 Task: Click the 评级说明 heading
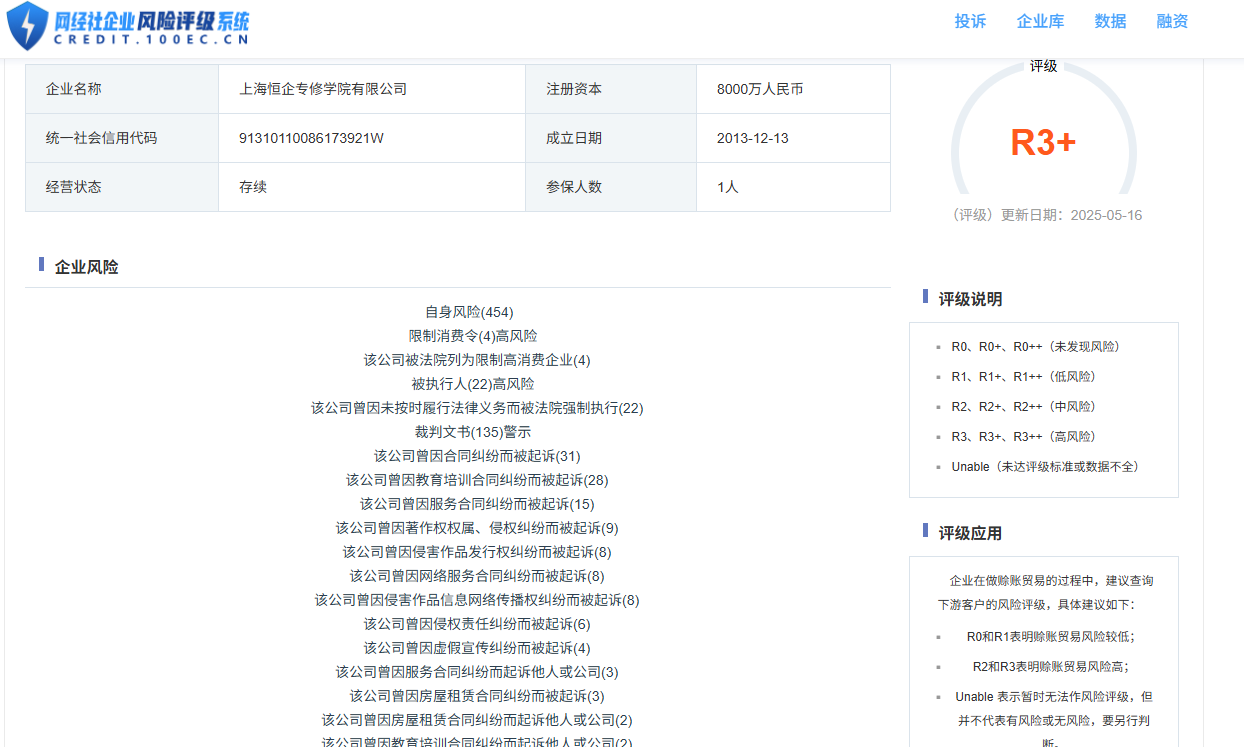tap(970, 299)
